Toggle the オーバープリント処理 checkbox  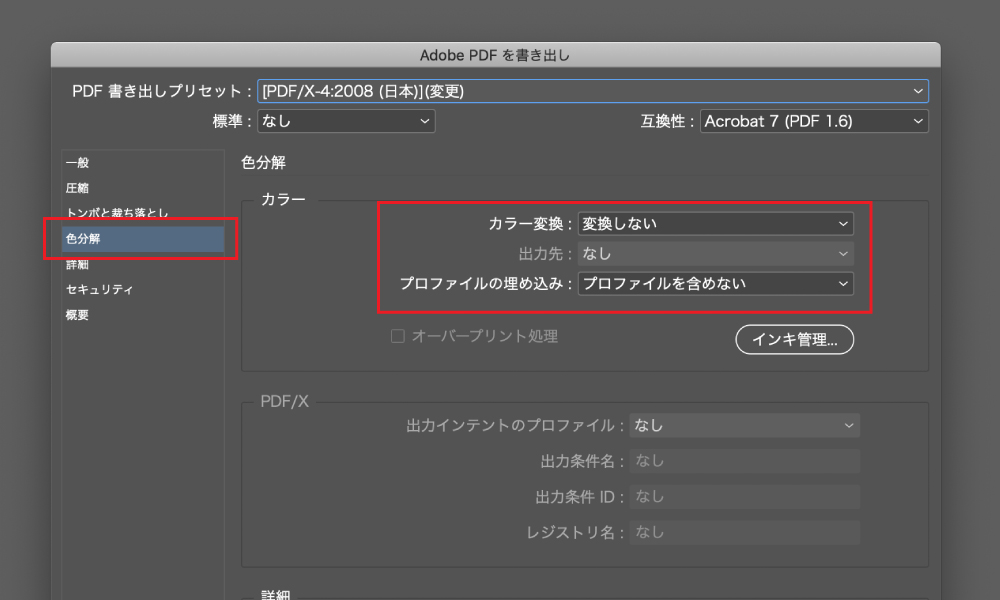click(398, 337)
